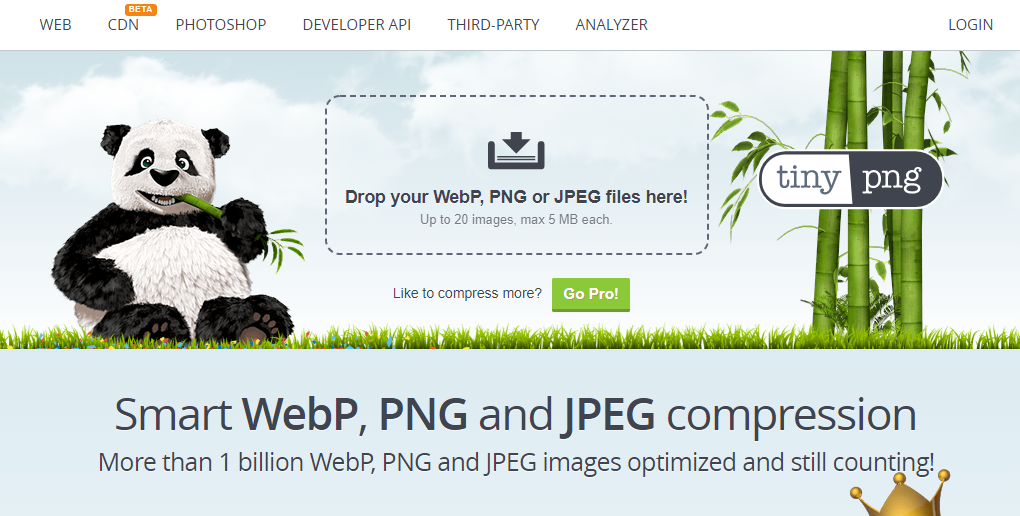Click the dashed file drop zone
Screen dimensions: 1020x516
(x=517, y=175)
